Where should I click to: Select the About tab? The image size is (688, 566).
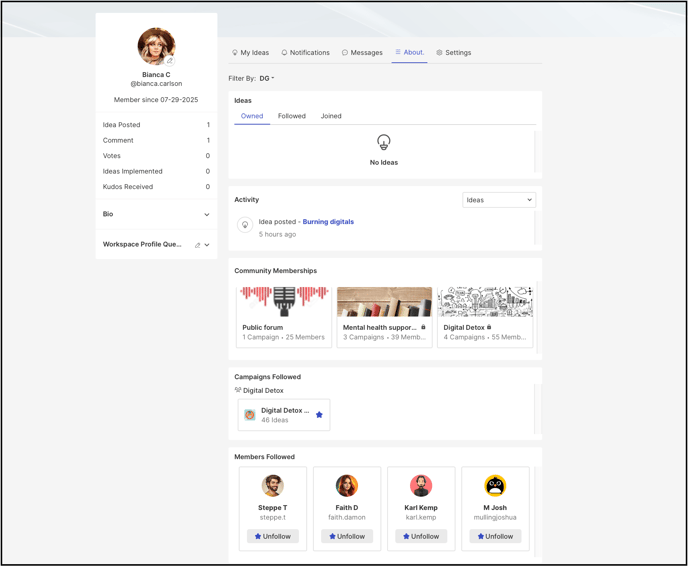409,52
